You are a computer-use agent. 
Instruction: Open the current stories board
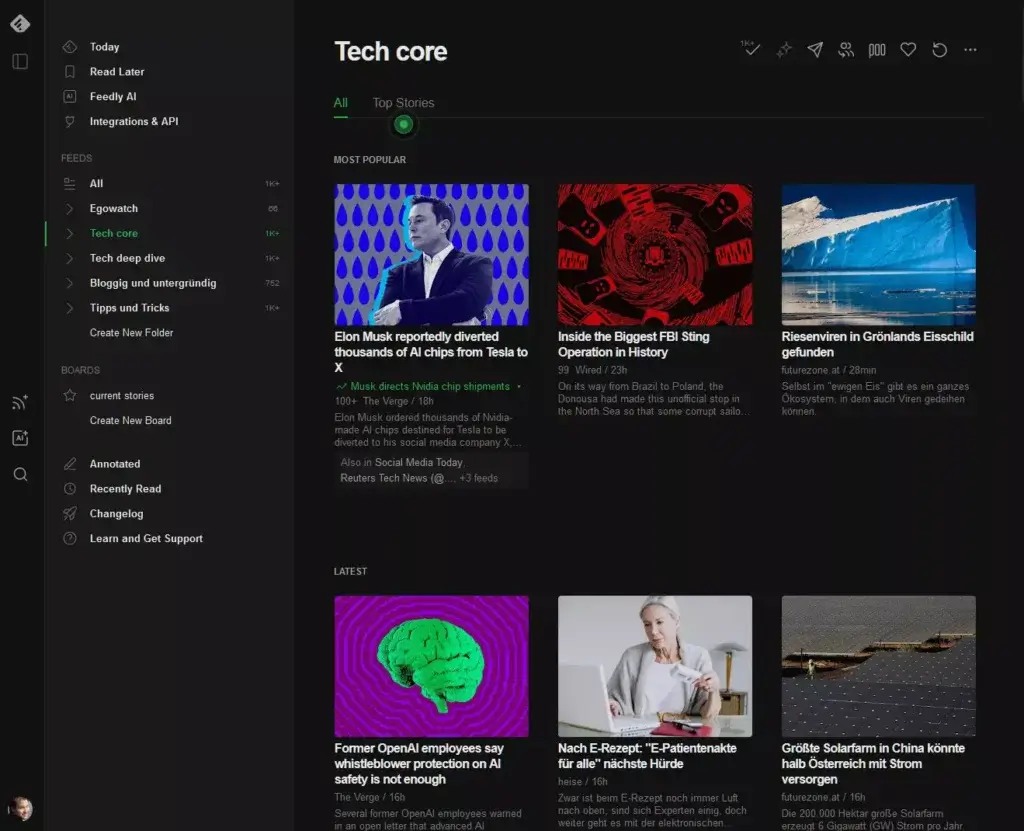point(121,395)
